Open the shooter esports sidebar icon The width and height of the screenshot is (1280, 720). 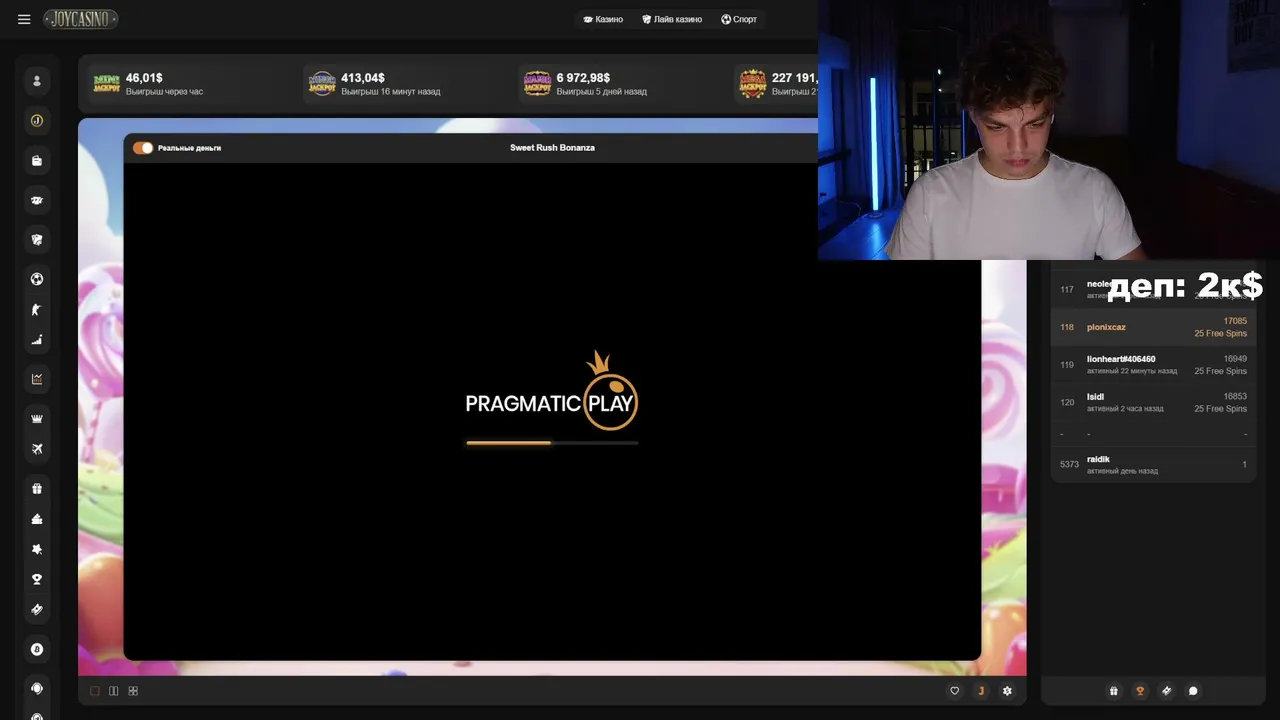(37, 310)
